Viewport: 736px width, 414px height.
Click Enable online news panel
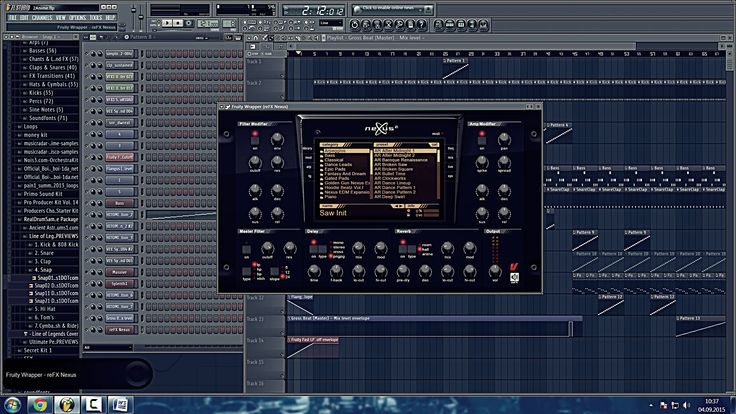click(392, 9)
